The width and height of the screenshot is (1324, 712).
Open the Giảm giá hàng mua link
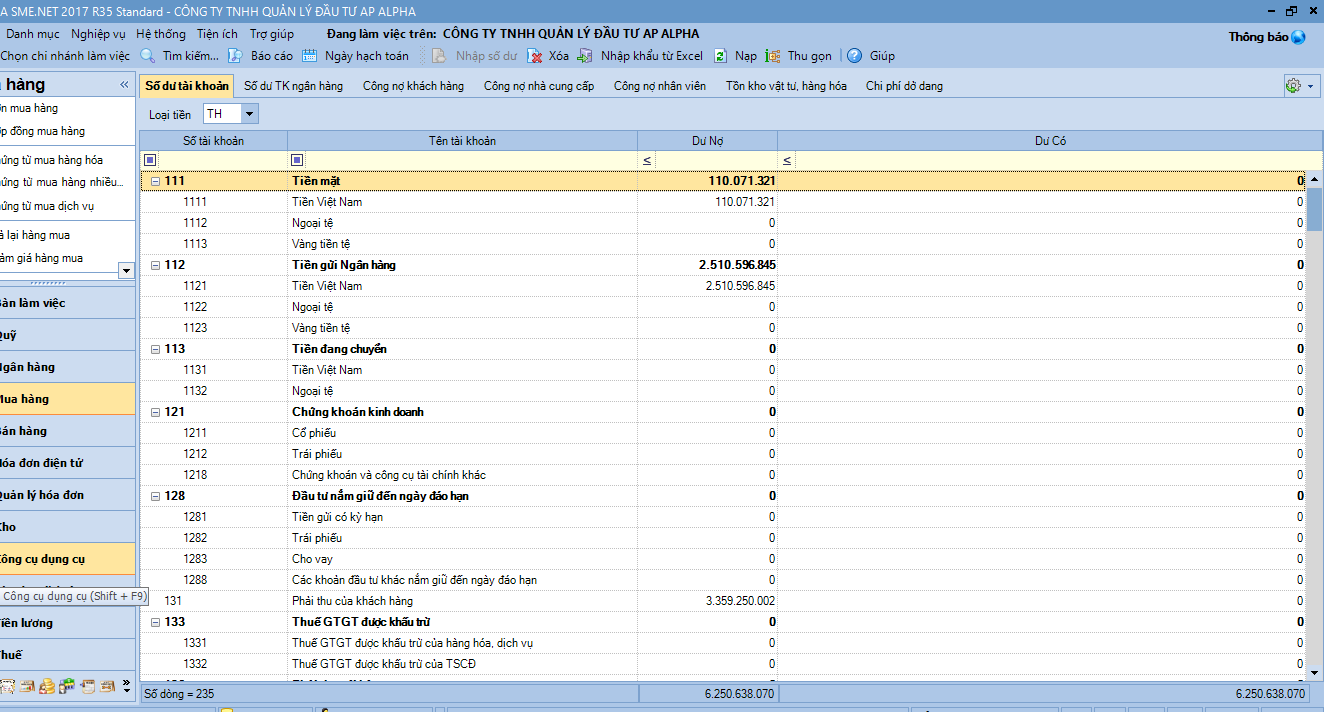(42, 258)
